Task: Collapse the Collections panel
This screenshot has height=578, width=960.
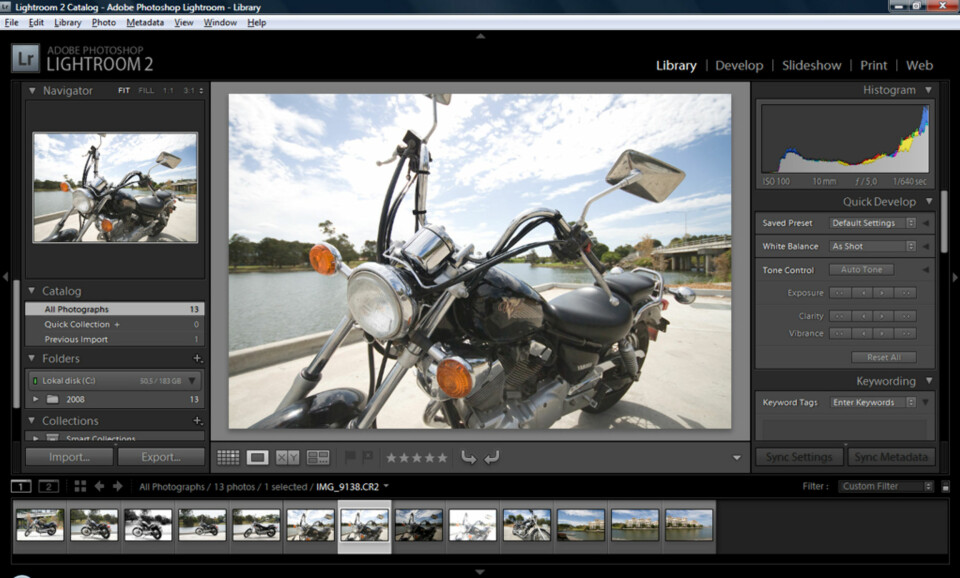Action: pos(32,421)
